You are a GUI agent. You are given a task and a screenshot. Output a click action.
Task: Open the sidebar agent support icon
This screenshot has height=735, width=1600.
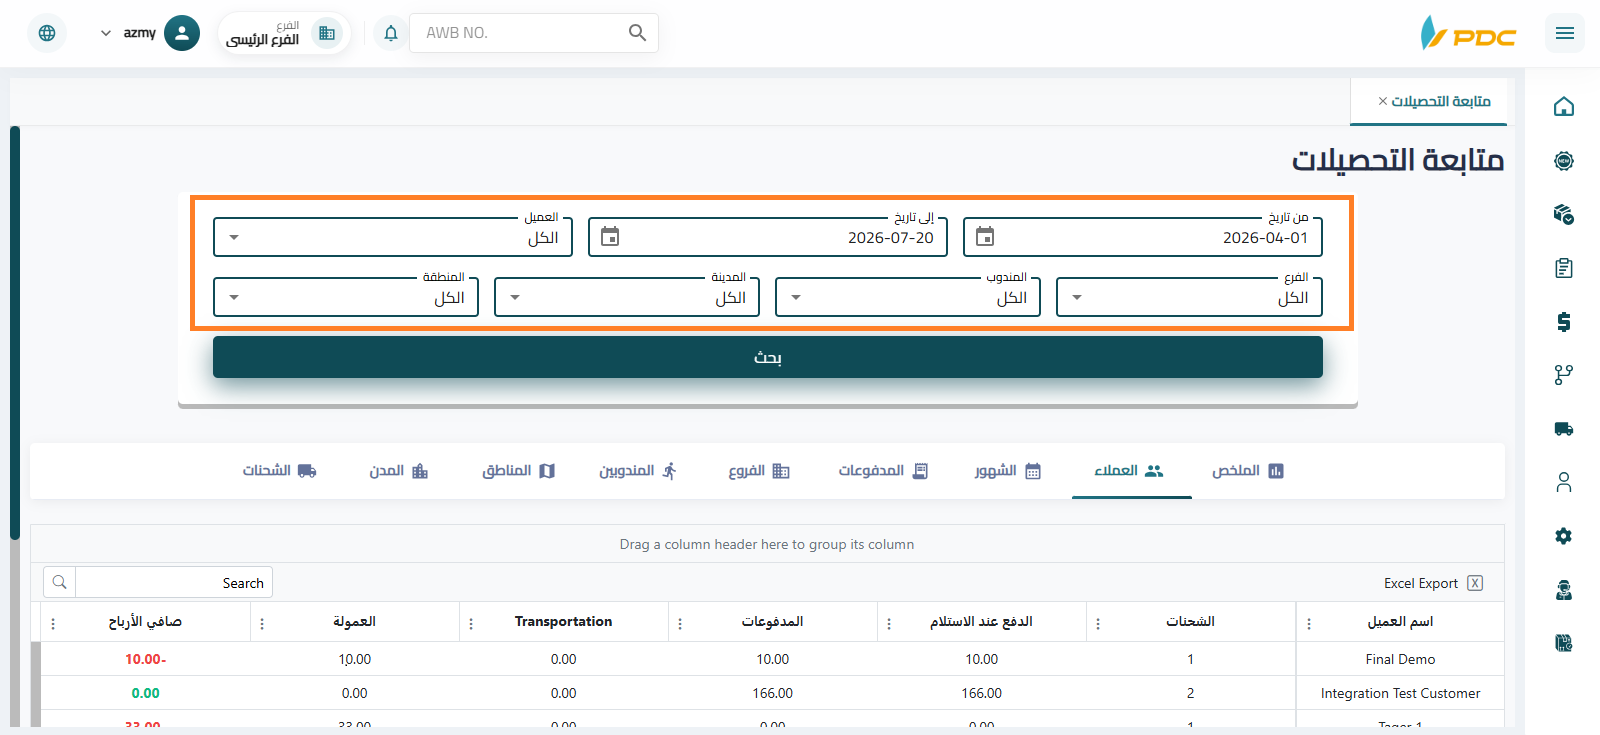coord(1564,590)
